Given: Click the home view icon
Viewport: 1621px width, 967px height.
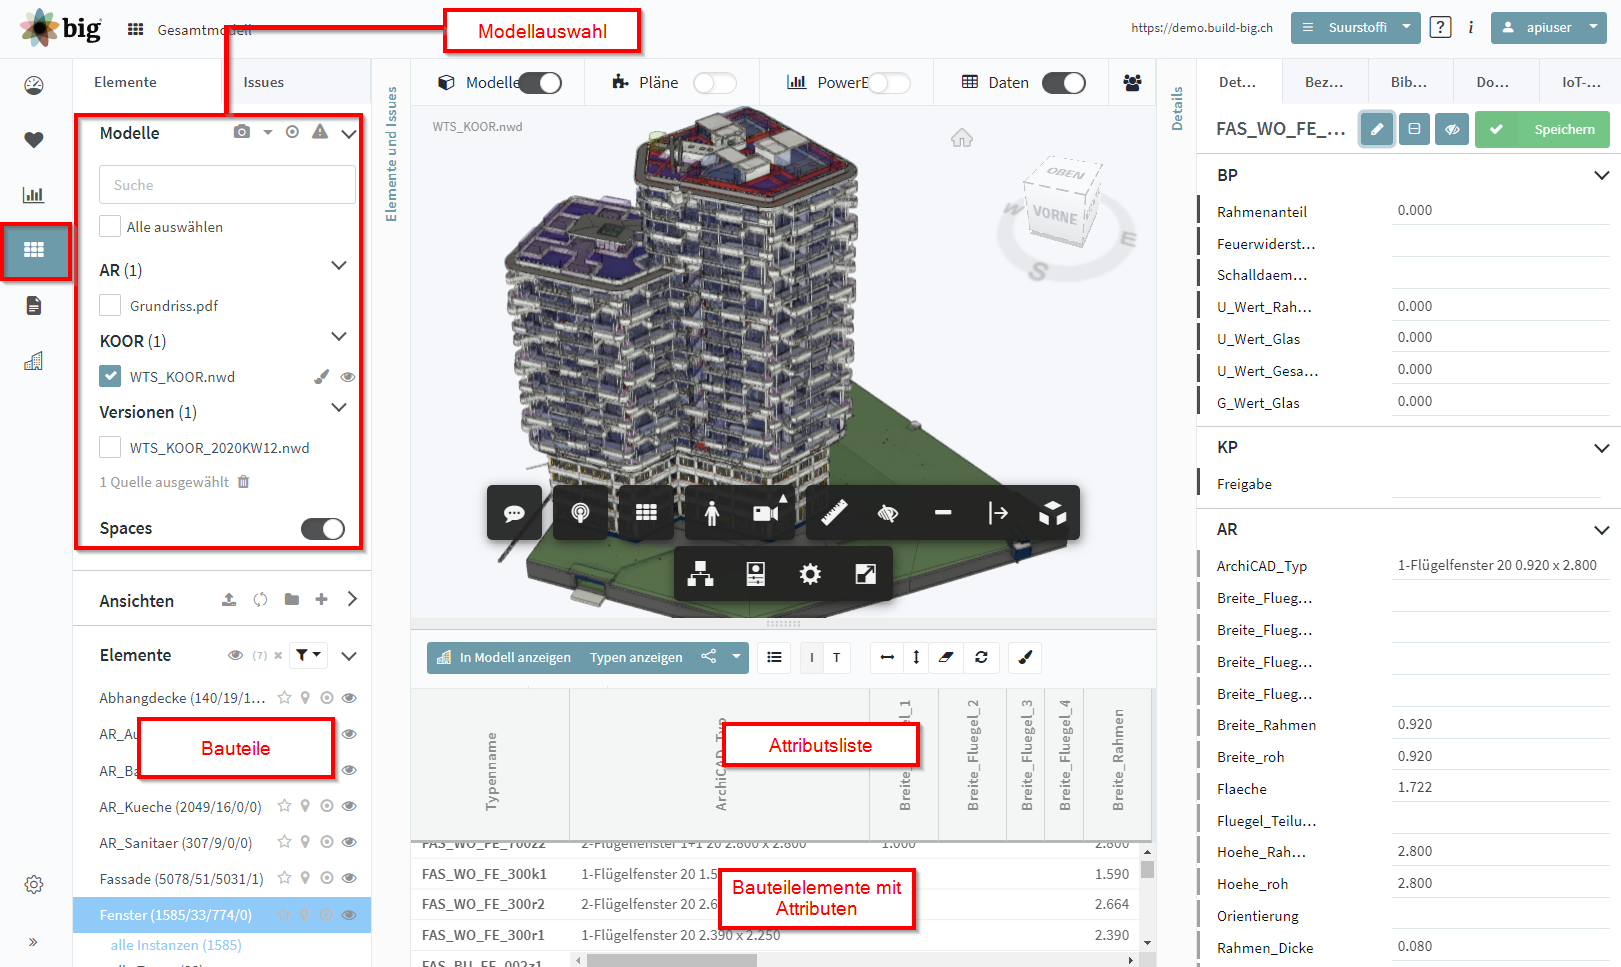Looking at the screenshot, I should (962, 138).
